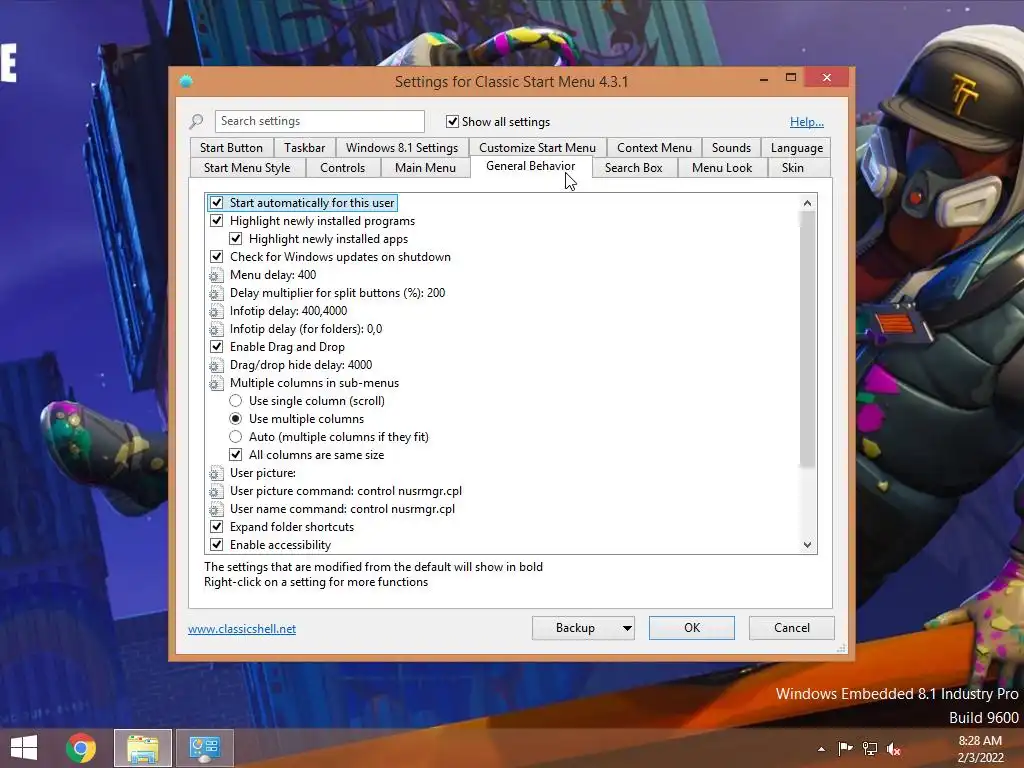Switch to the Taskbar tab

[304, 148]
